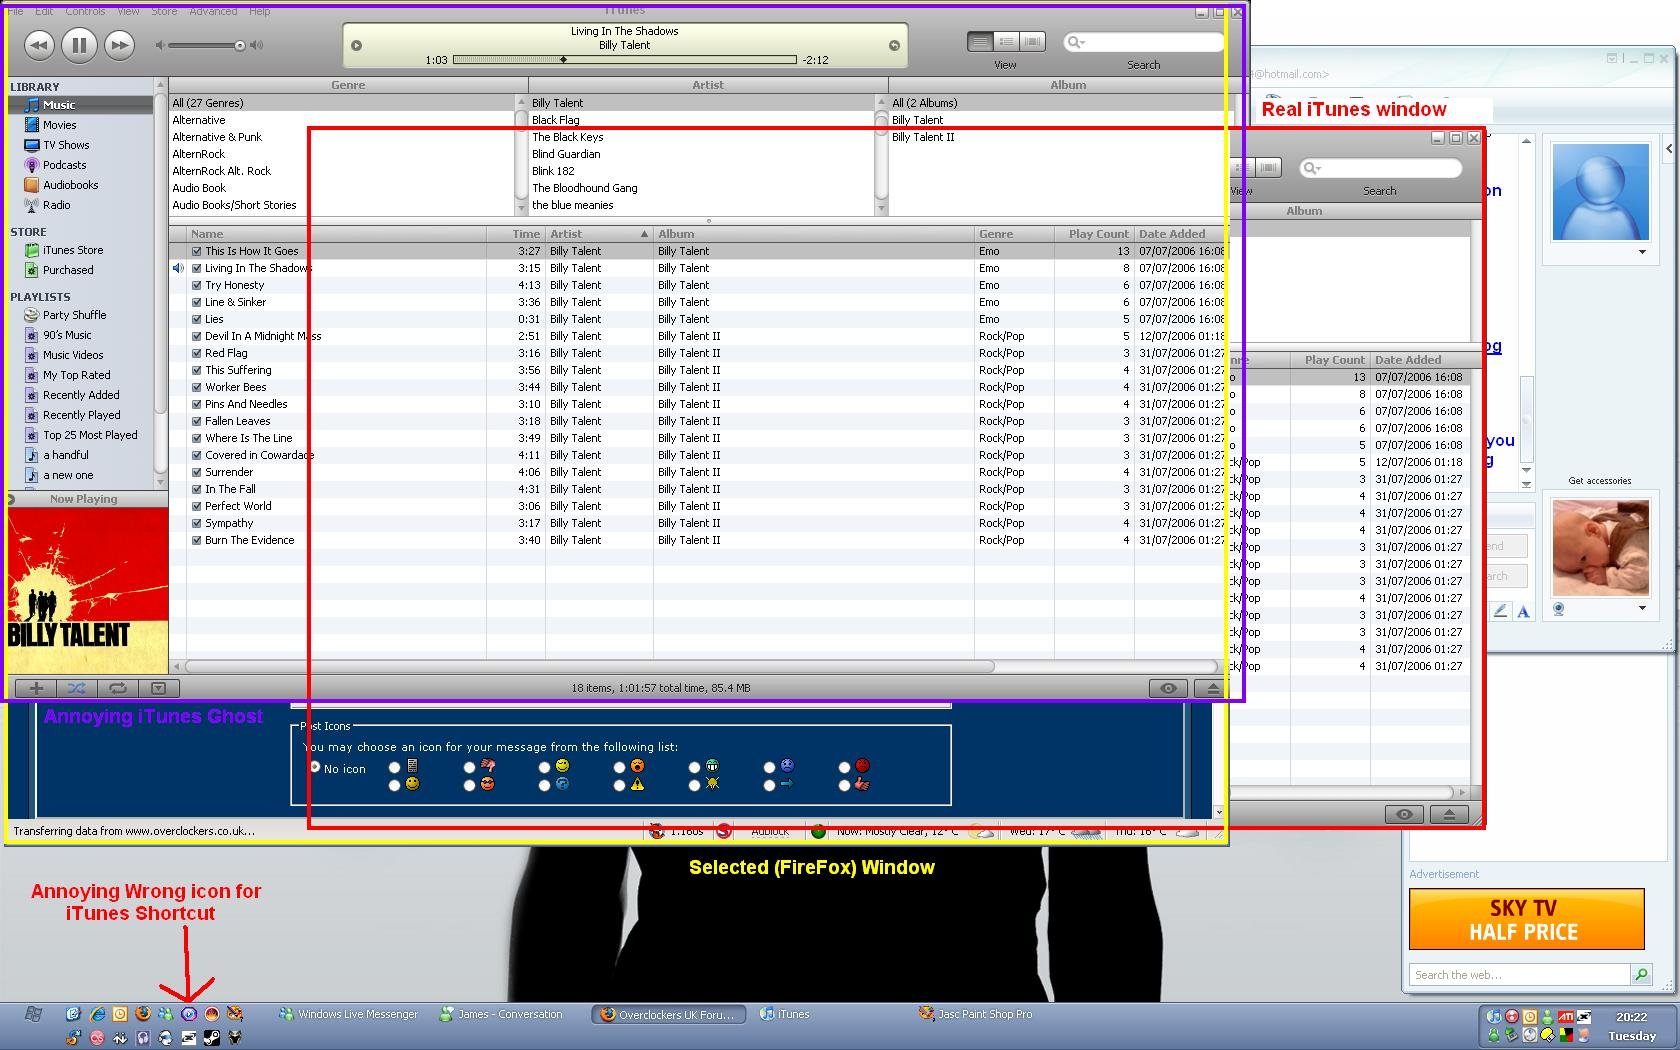
Task: Click the Search the web field in Messenger
Action: click(x=1519, y=974)
